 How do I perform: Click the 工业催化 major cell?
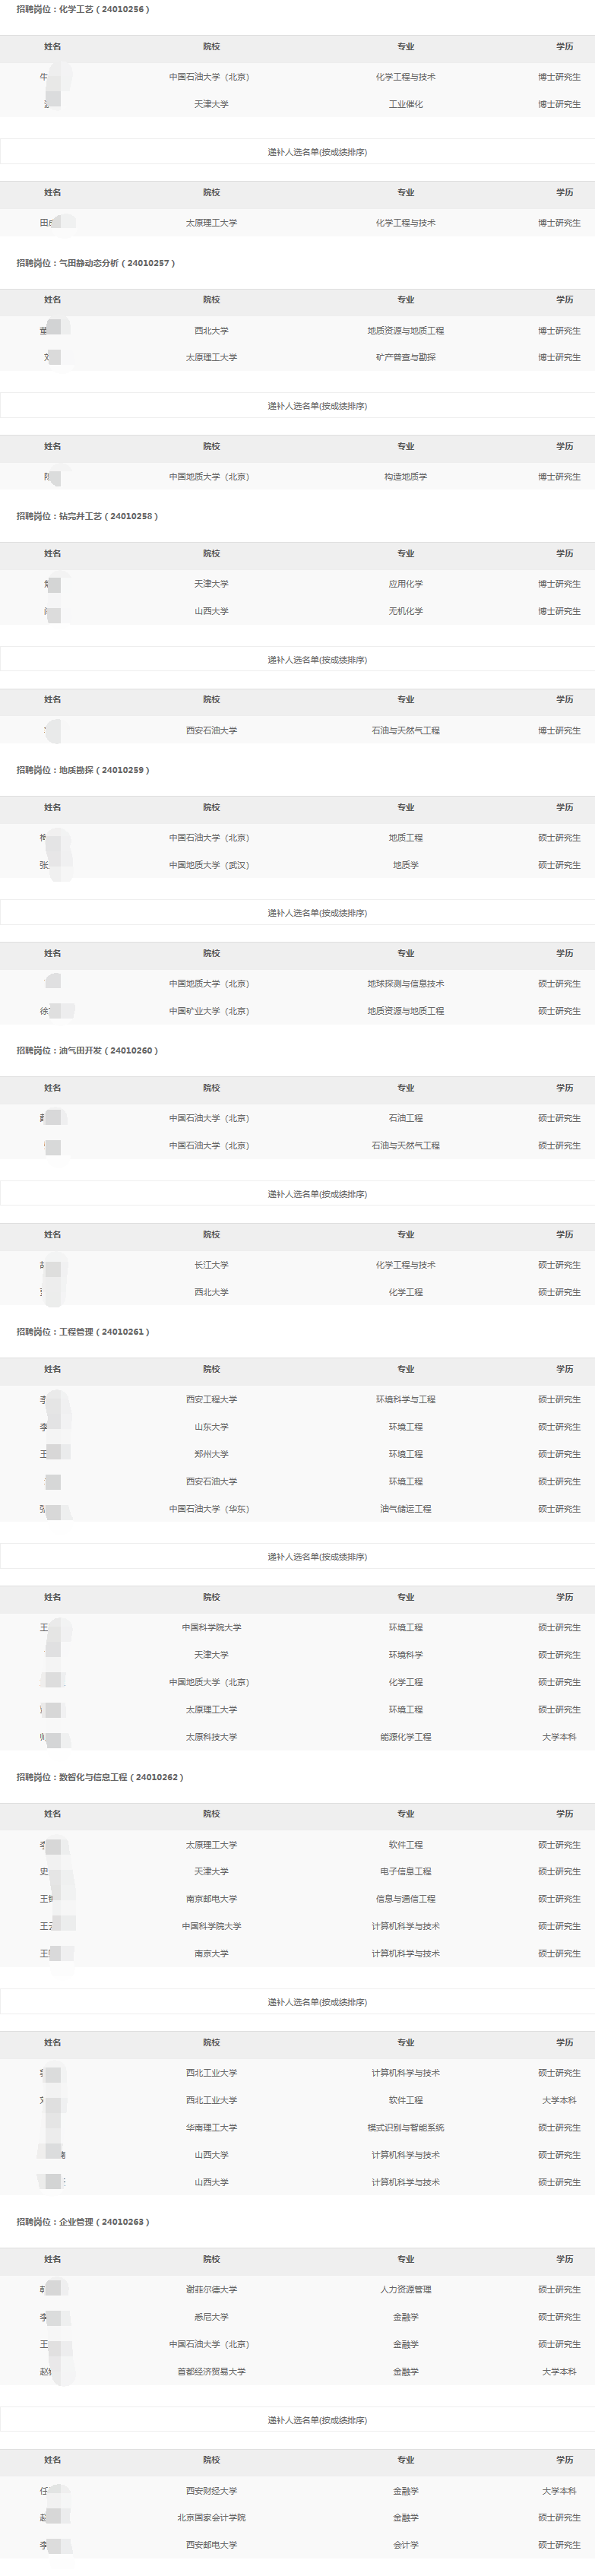pyautogui.click(x=405, y=104)
